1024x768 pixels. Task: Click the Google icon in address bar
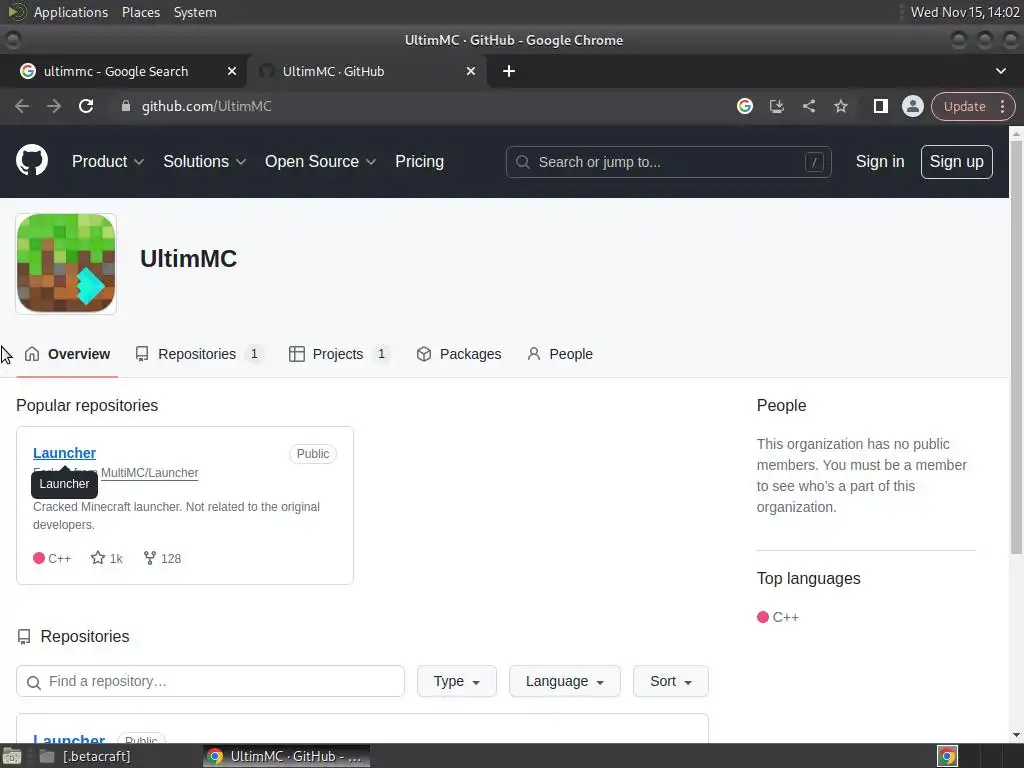click(744, 106)
